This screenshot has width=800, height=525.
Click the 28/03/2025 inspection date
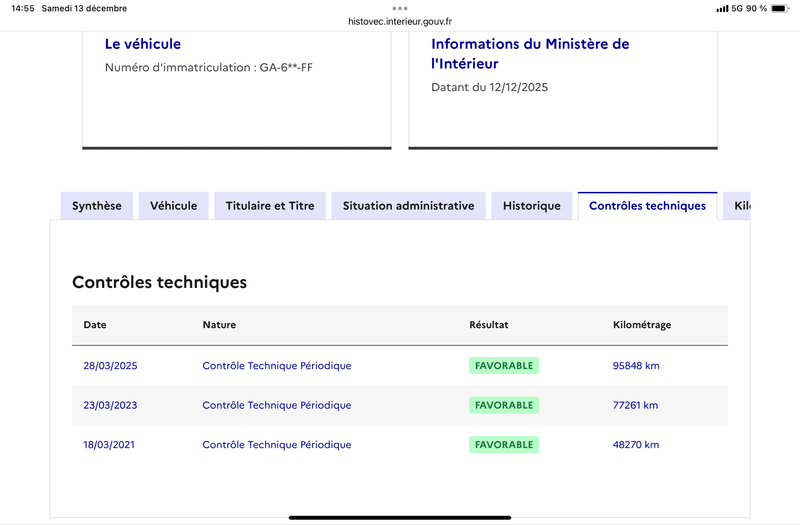[110, 366]
